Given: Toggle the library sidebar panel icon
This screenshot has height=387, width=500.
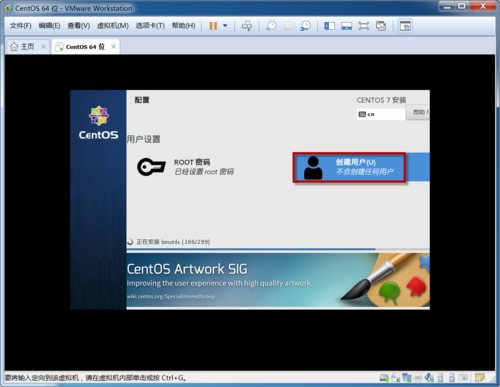Looking at the screenshot, I should pos(329,26).
